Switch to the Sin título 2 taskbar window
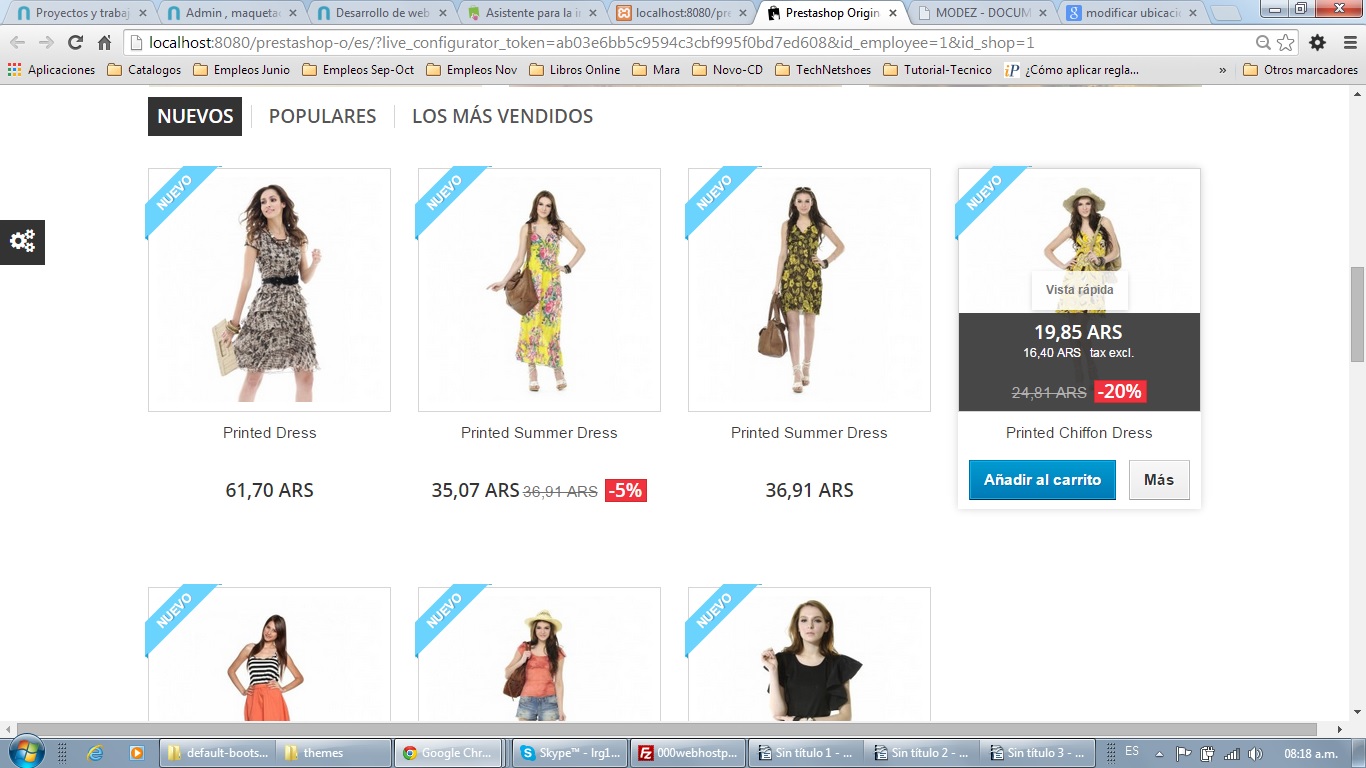The height and width of the screenshot is (768, 1366). [x=923, y=753]
